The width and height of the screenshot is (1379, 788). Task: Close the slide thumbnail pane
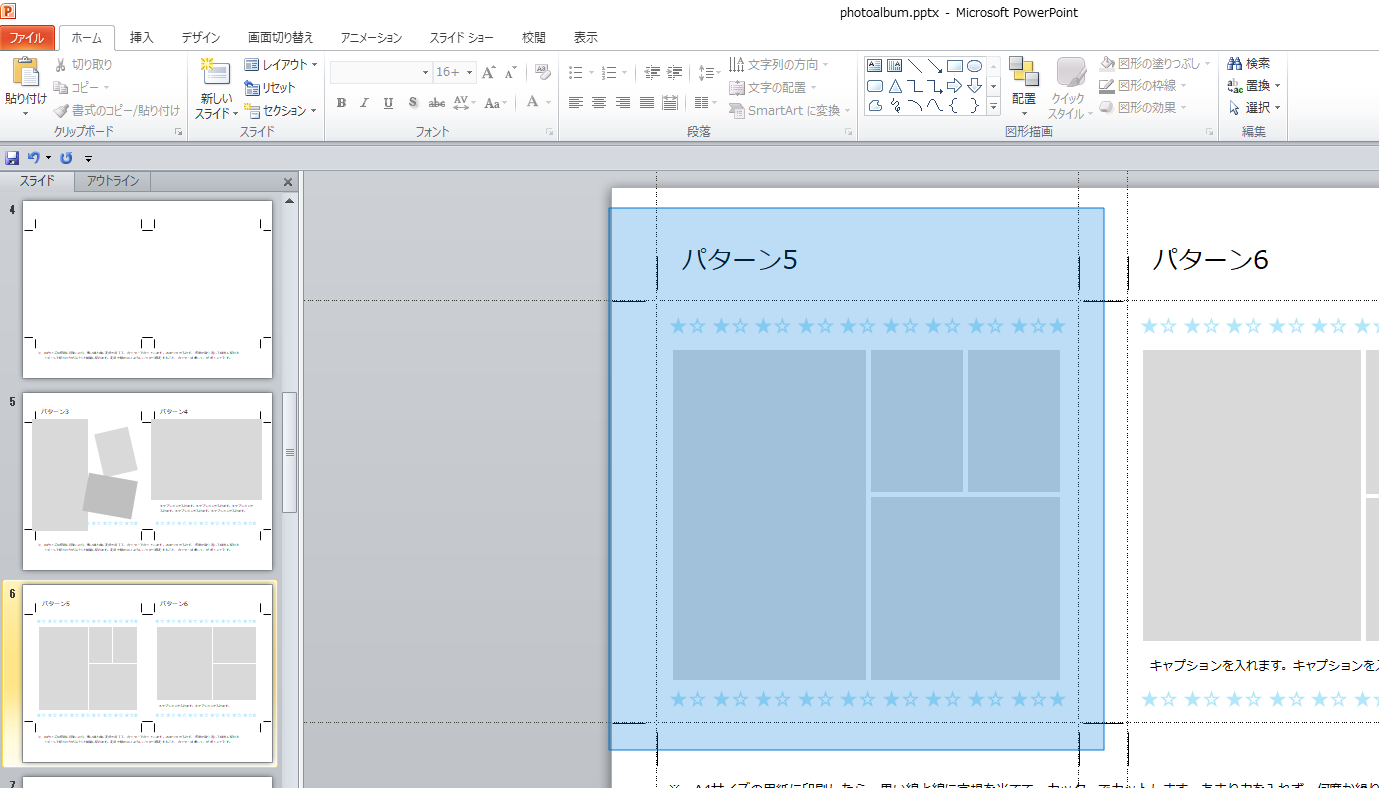[x=288, y=182]
